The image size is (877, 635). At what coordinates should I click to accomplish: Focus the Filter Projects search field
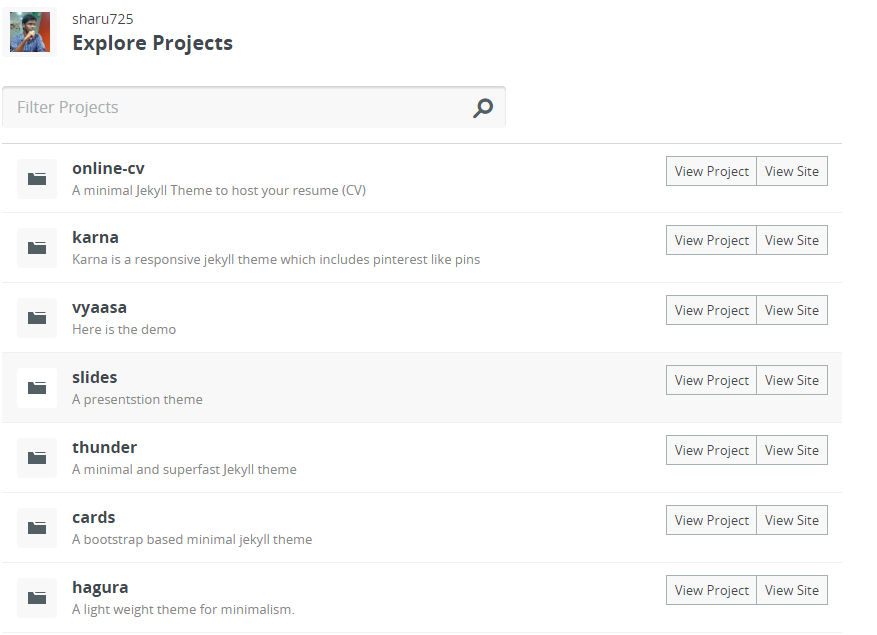pos(254,107)
